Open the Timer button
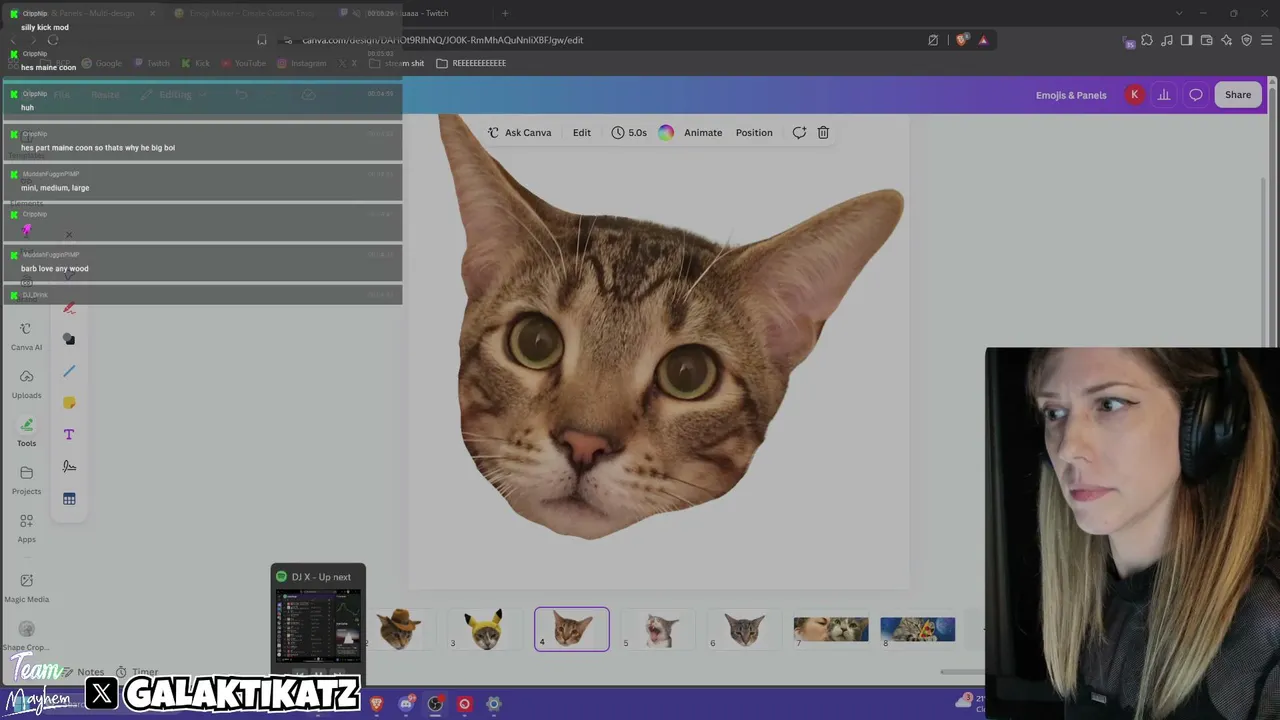This screenshot has width=1280, height=720. tap(137, 672)
